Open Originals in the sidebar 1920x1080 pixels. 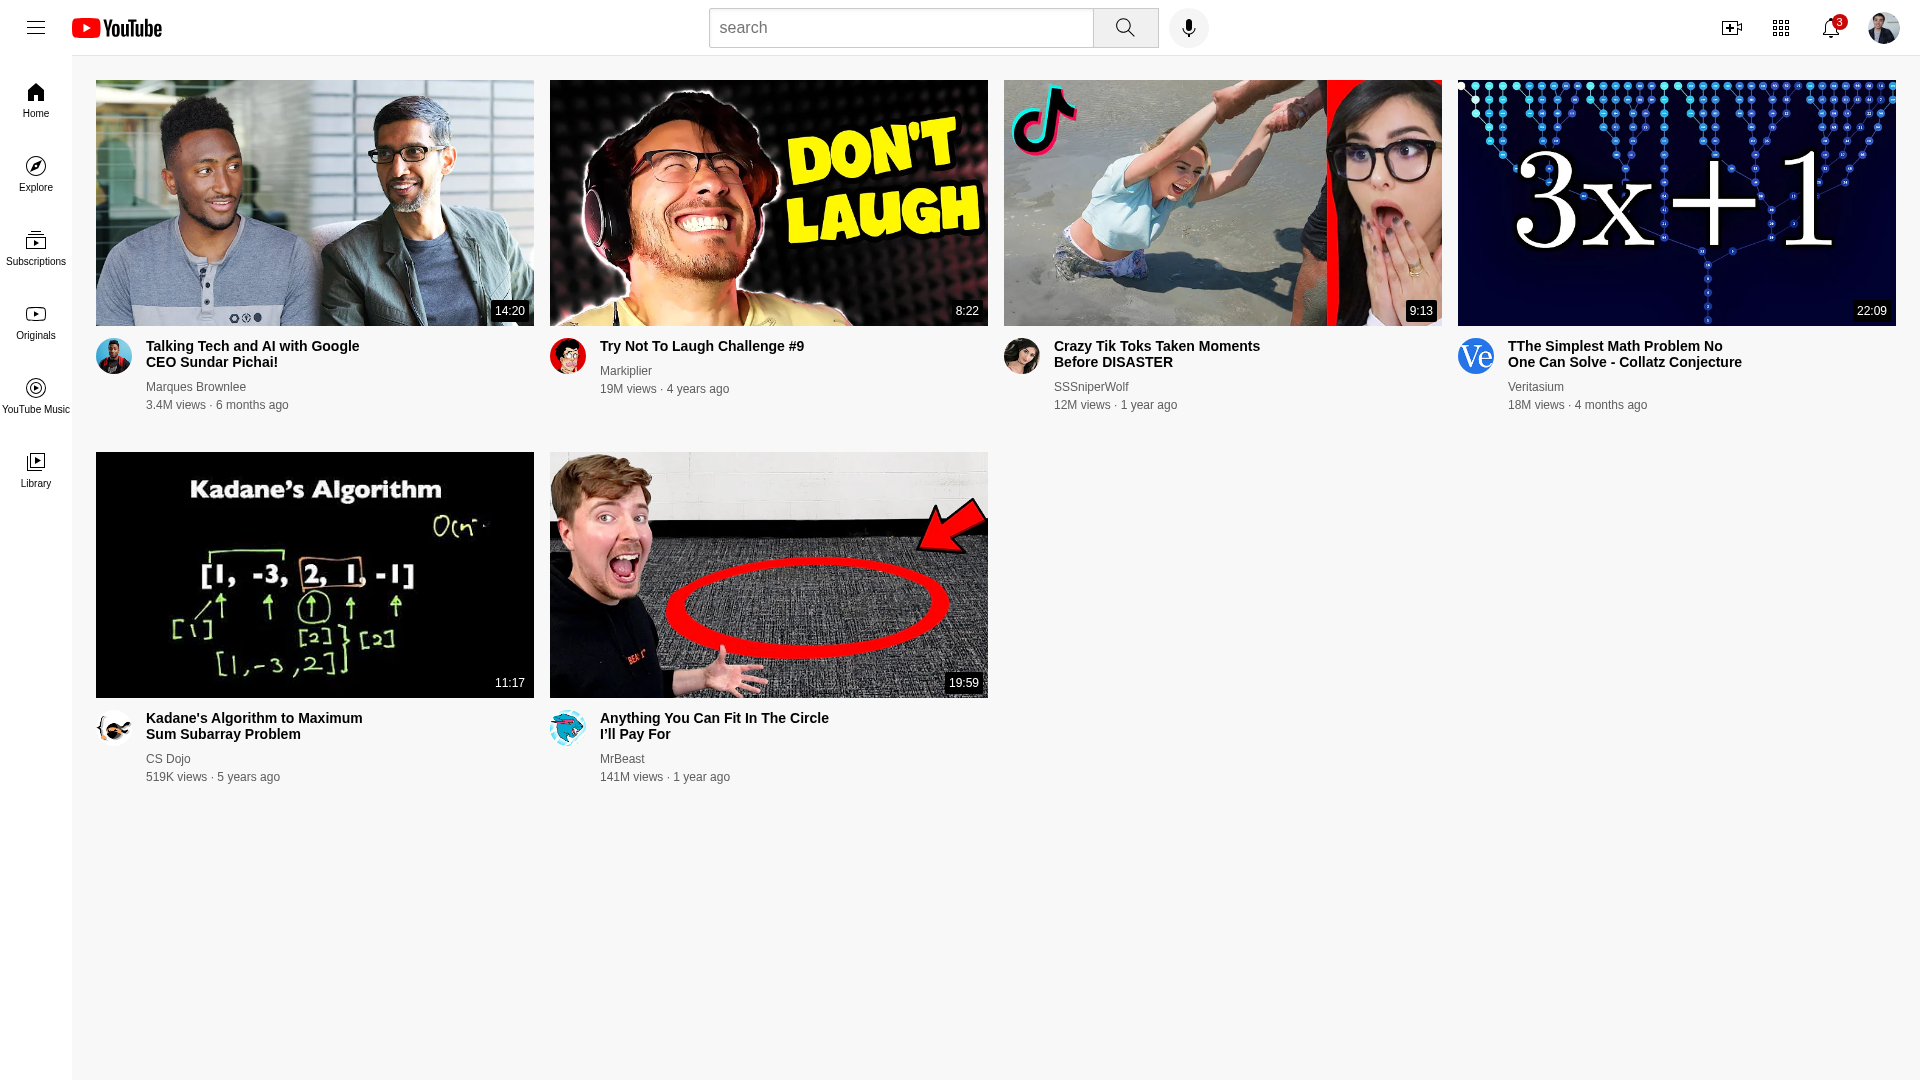click(x=36, y=322)
